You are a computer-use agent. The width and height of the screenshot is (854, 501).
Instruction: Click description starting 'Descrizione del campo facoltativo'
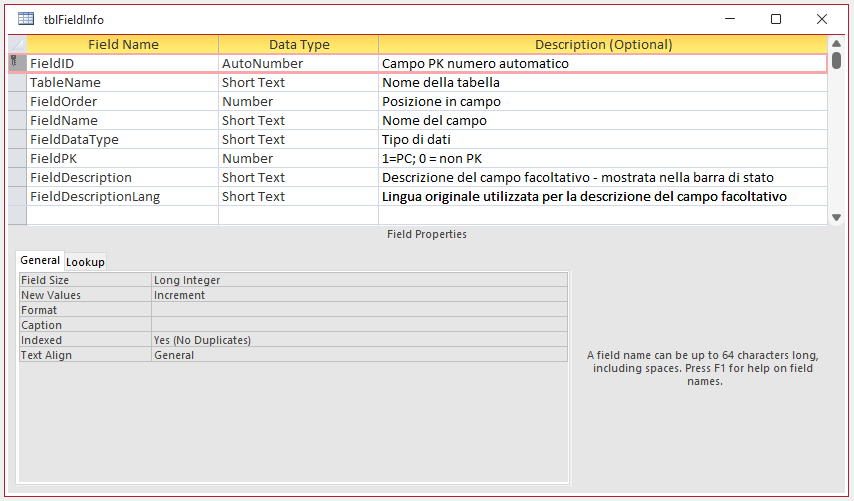603,178
